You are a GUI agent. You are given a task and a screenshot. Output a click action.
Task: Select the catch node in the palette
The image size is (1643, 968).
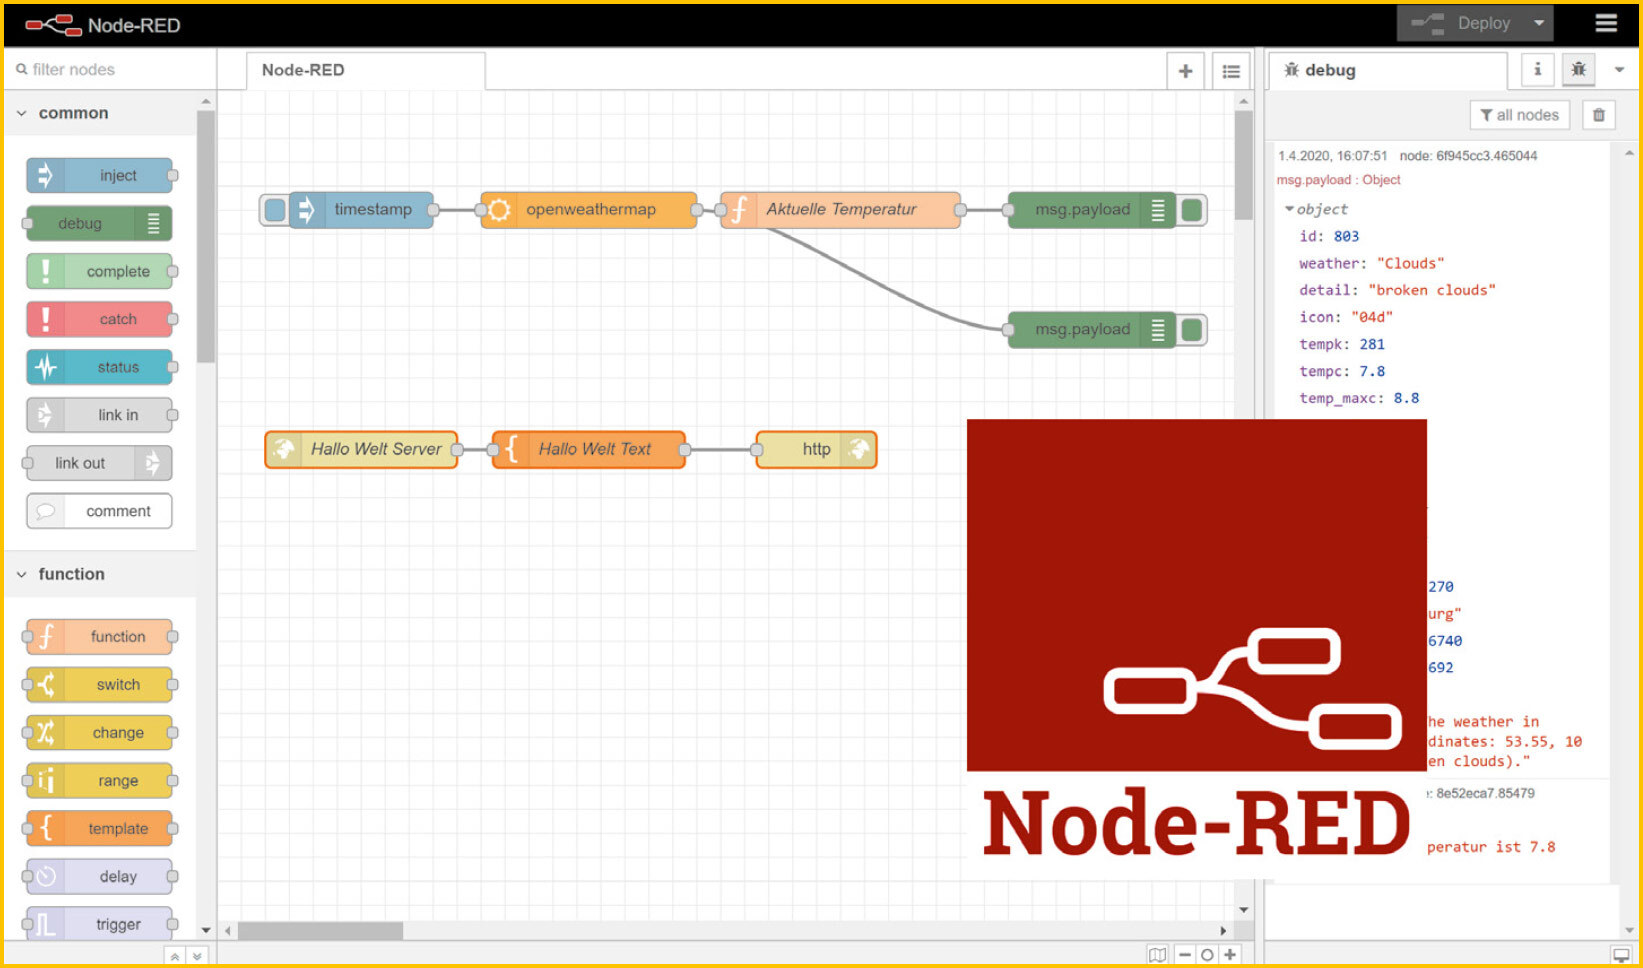100,319
